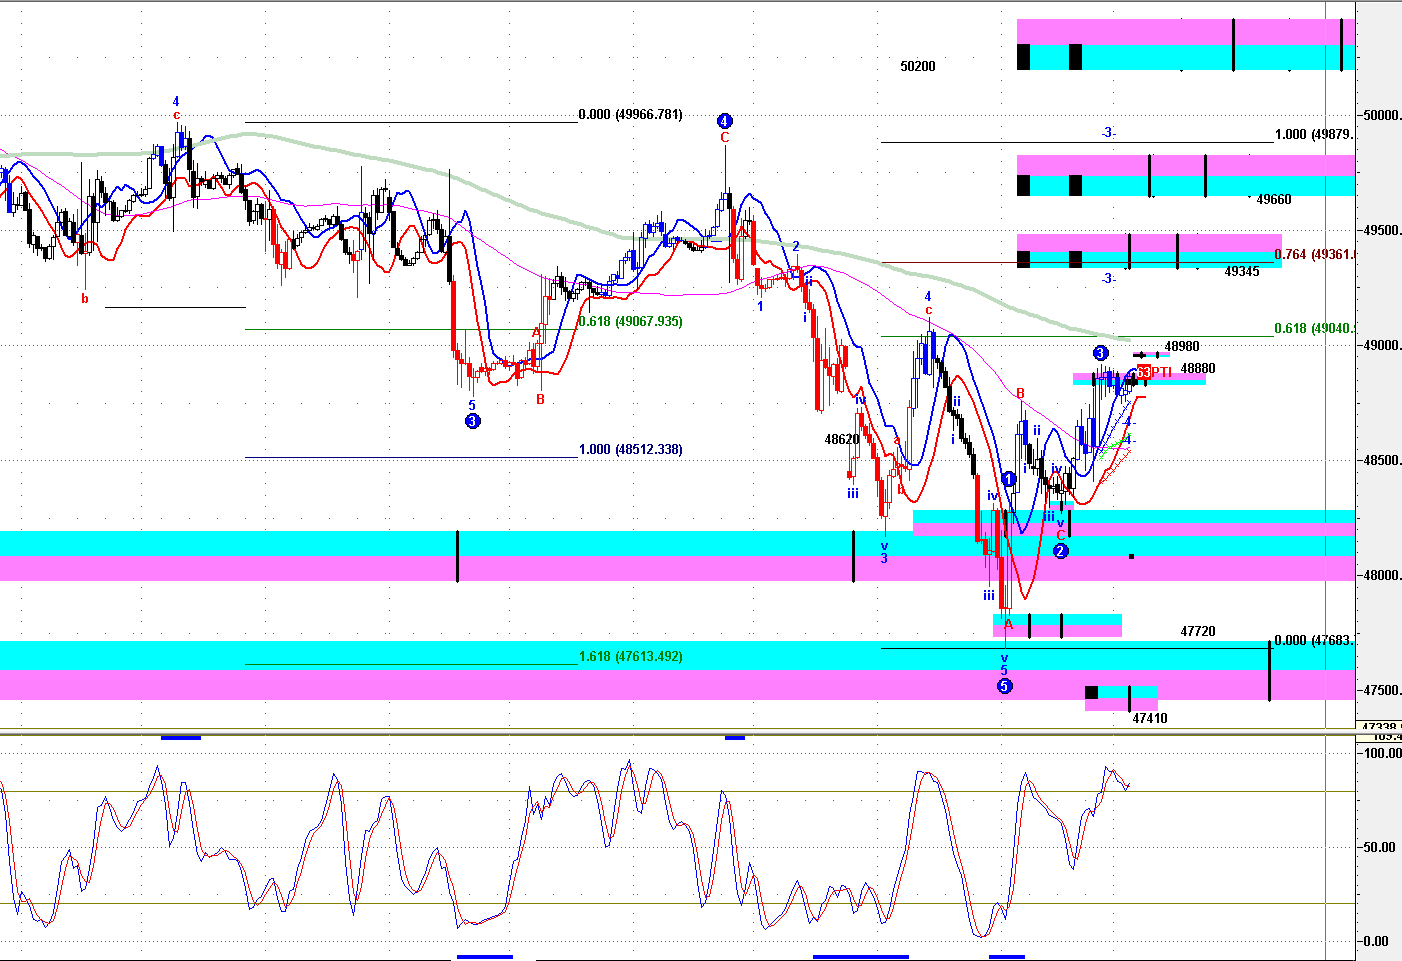
Task: Click the 50.00 oscillator axis label
Action: pos(1379,847)
